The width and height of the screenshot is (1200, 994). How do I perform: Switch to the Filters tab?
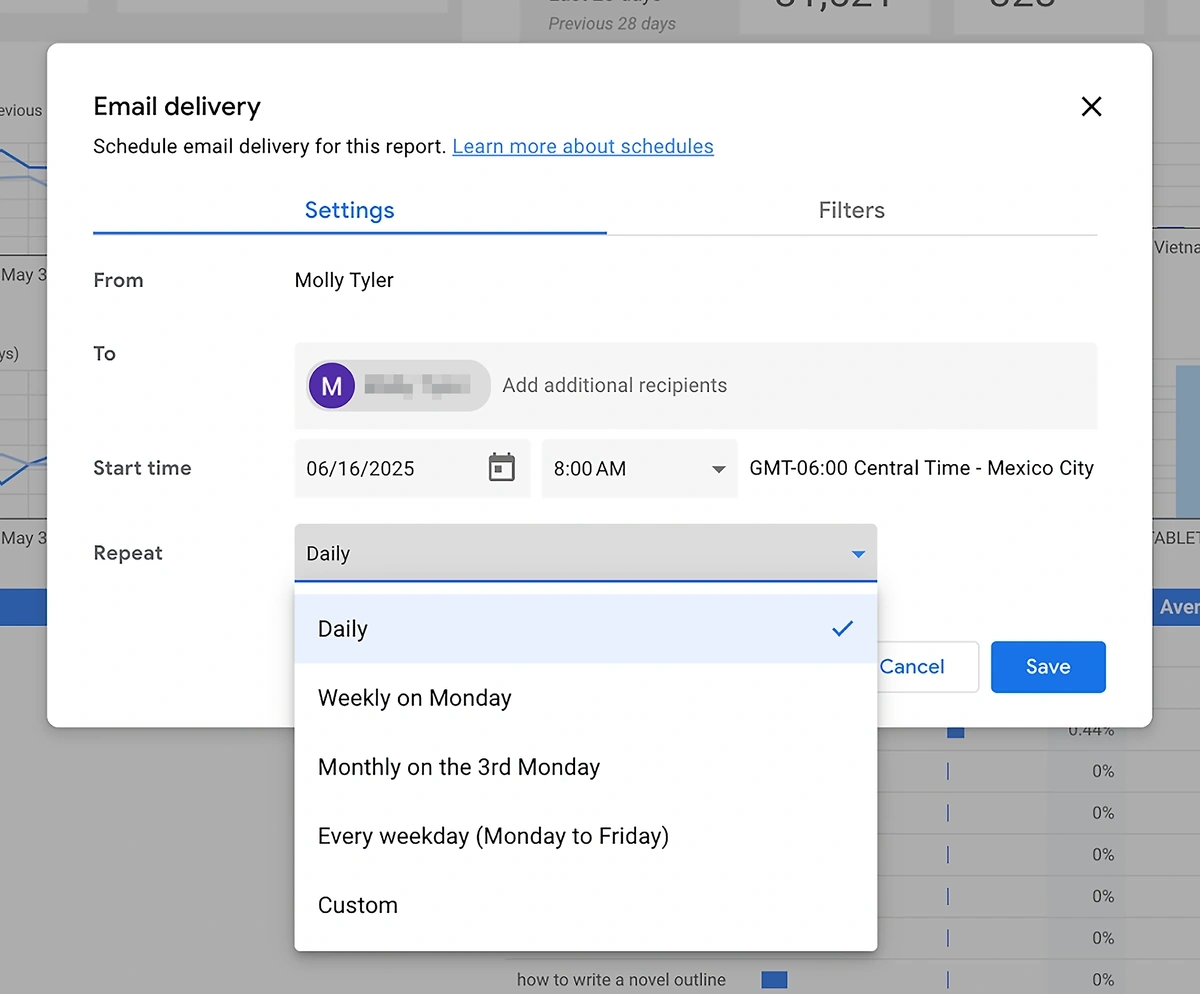tap(851, 210)
